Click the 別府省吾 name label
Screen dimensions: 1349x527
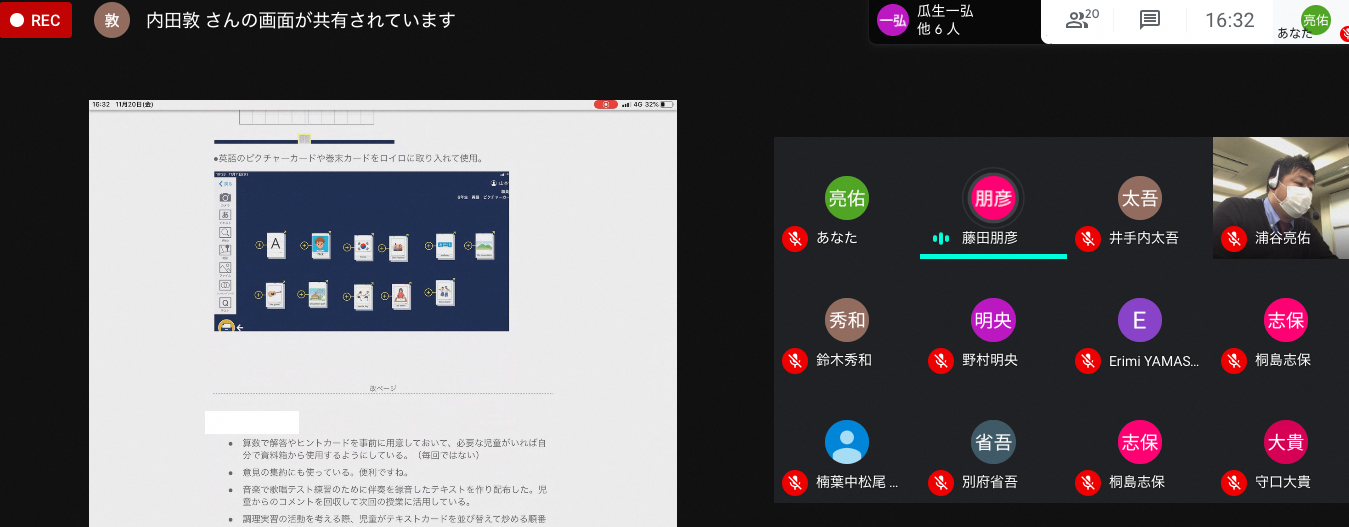pos(990,482)
